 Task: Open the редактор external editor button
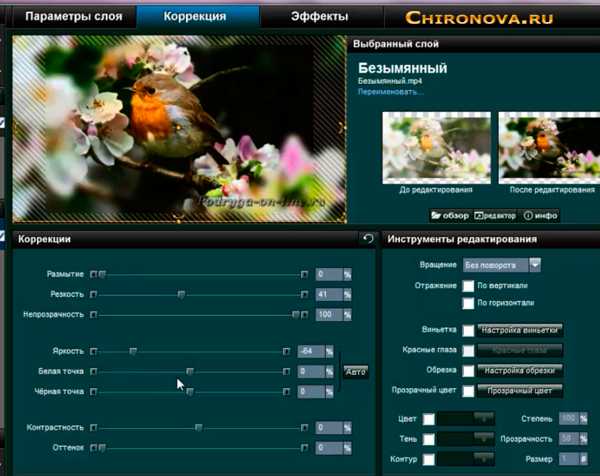(x=495, y=216)
